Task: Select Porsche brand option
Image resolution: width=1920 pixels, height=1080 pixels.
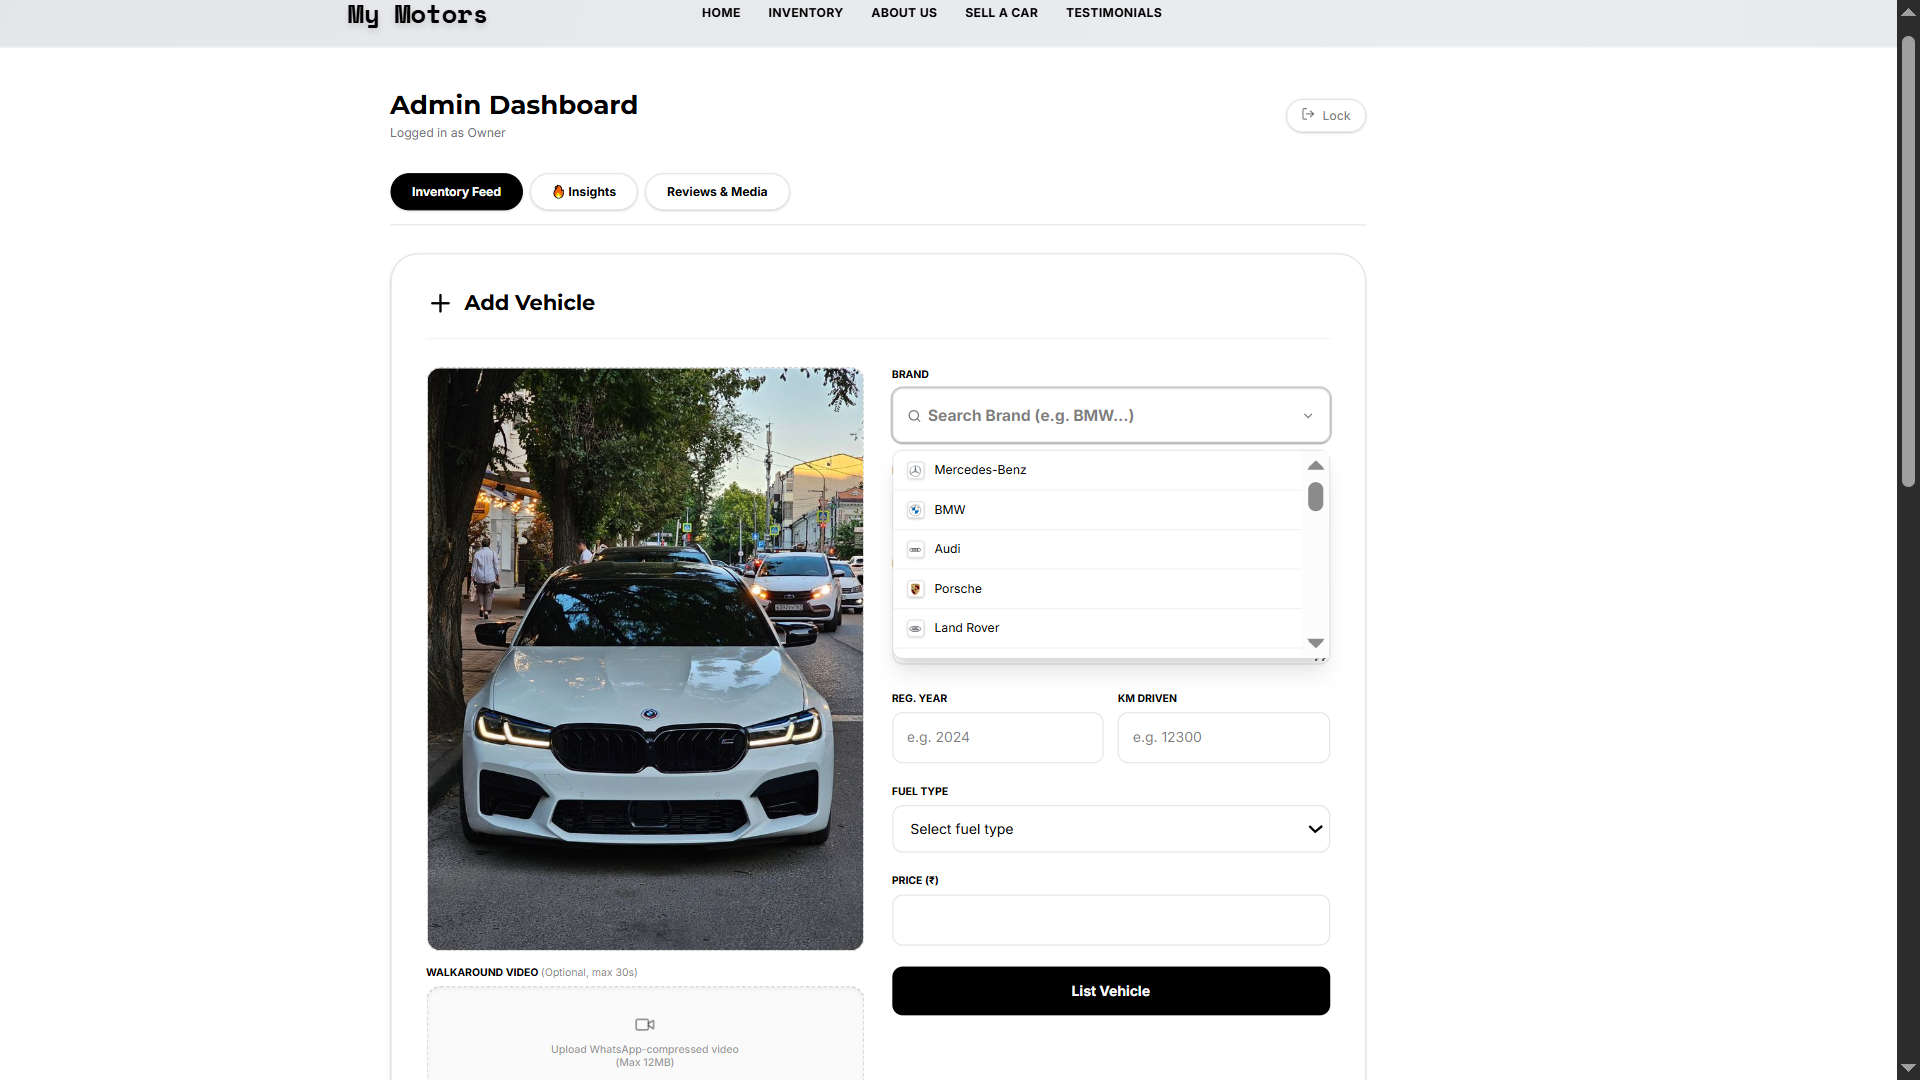Action: coord(1098,589)
